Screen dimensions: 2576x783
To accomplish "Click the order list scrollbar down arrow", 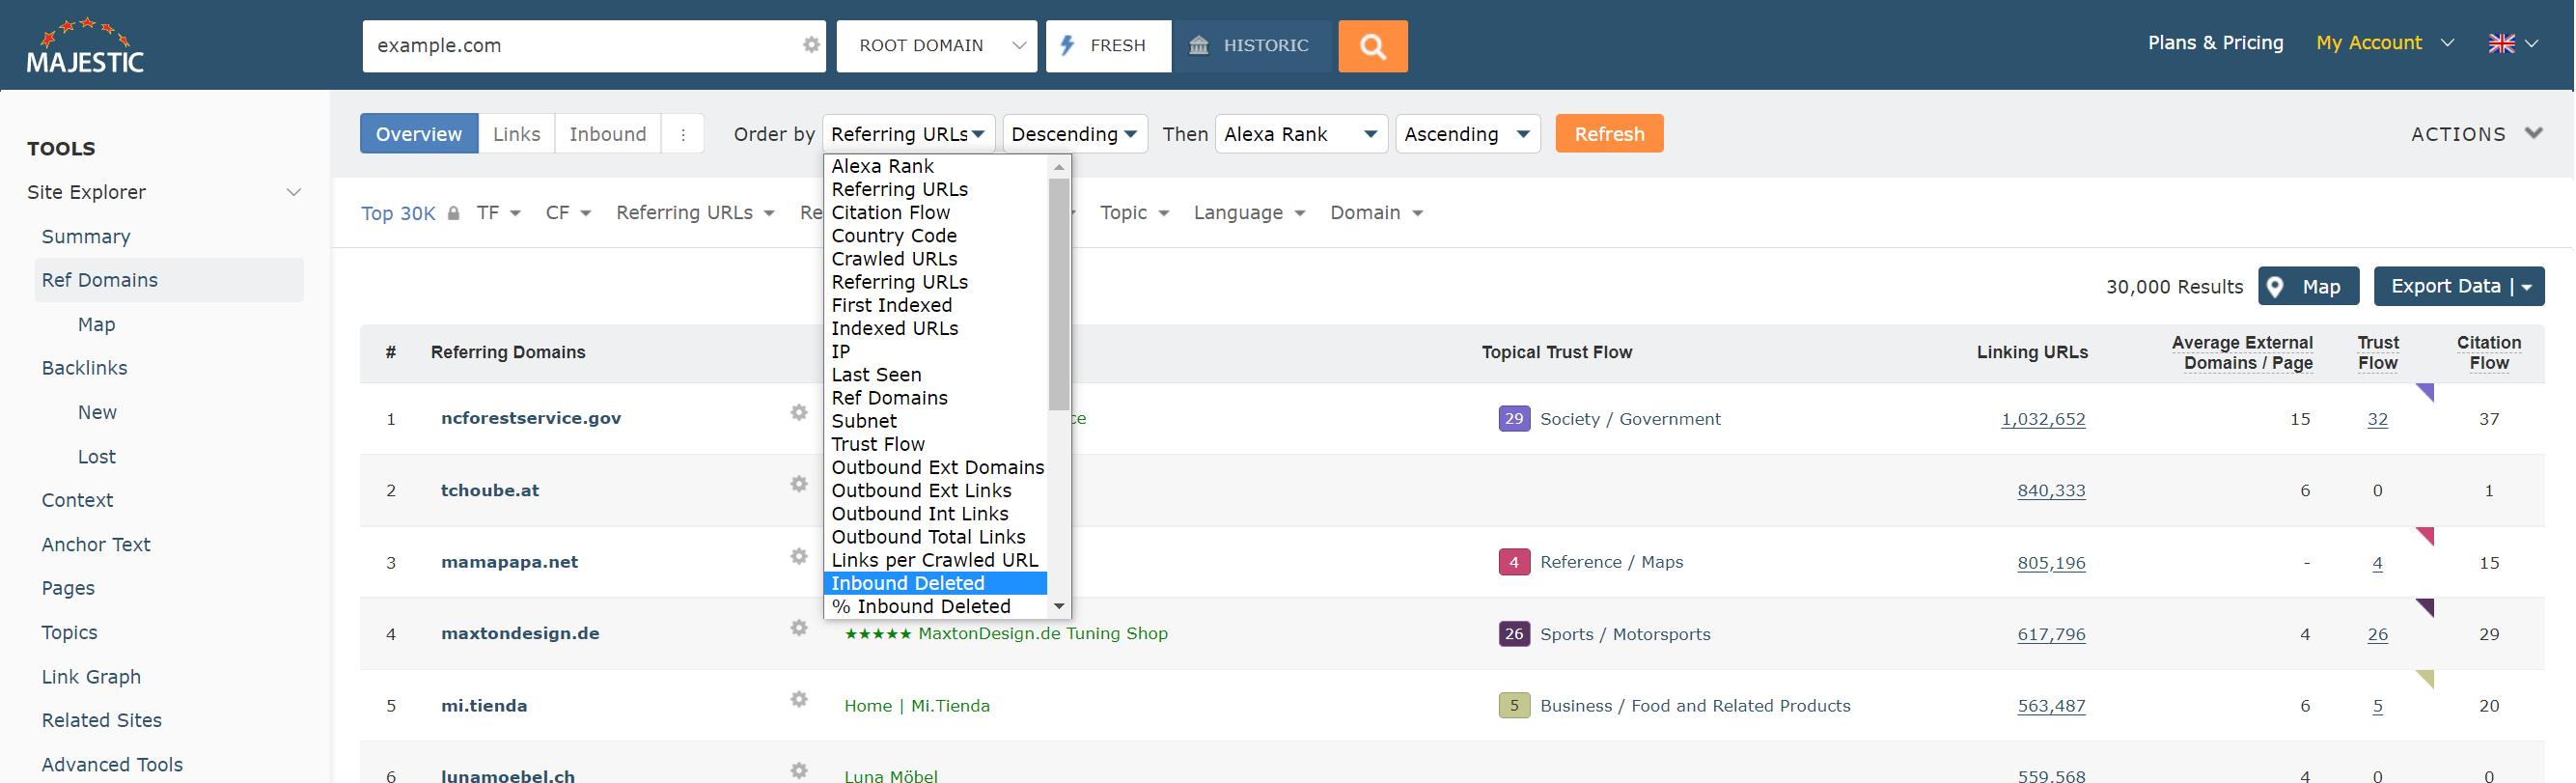I will [1059, 607].
